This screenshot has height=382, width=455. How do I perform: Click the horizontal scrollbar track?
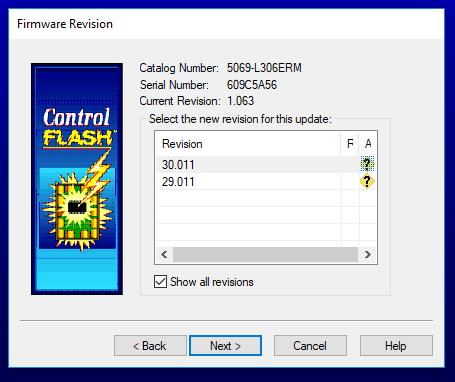coord(265,255)
